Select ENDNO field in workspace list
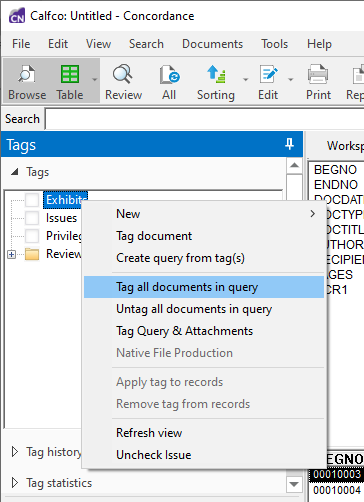 (x=336, y=185)
